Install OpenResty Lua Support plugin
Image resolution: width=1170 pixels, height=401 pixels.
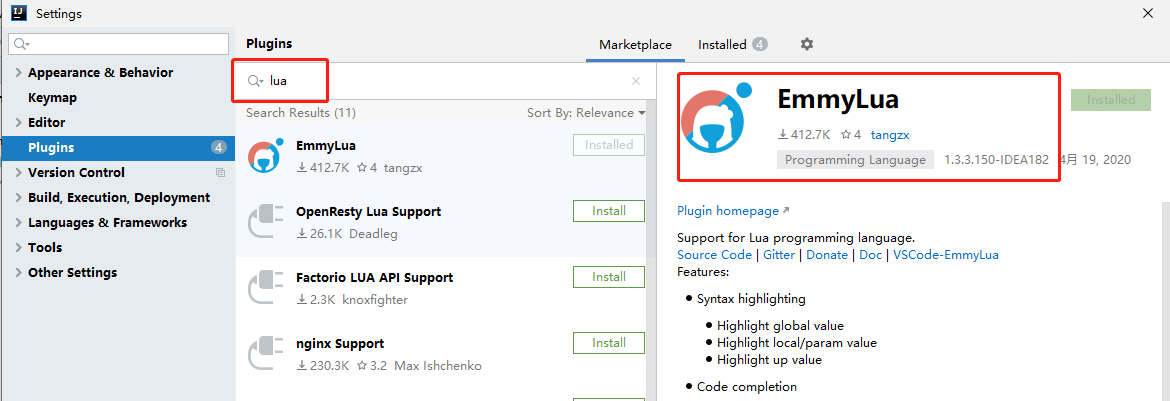tap(608, 211)
